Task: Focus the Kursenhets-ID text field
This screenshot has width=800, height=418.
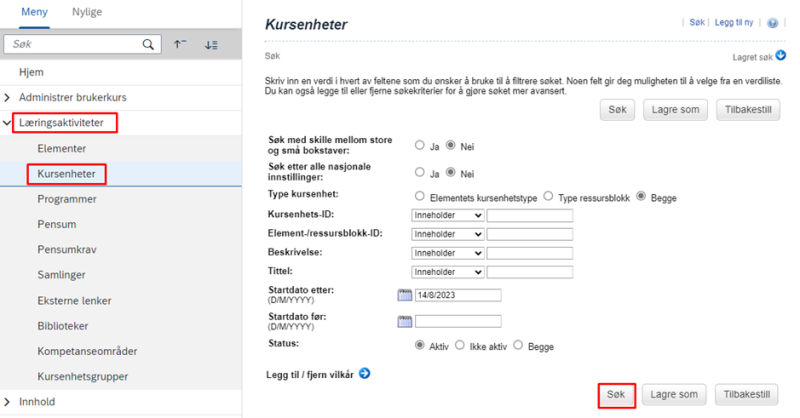Action: (x=530, y=215)
